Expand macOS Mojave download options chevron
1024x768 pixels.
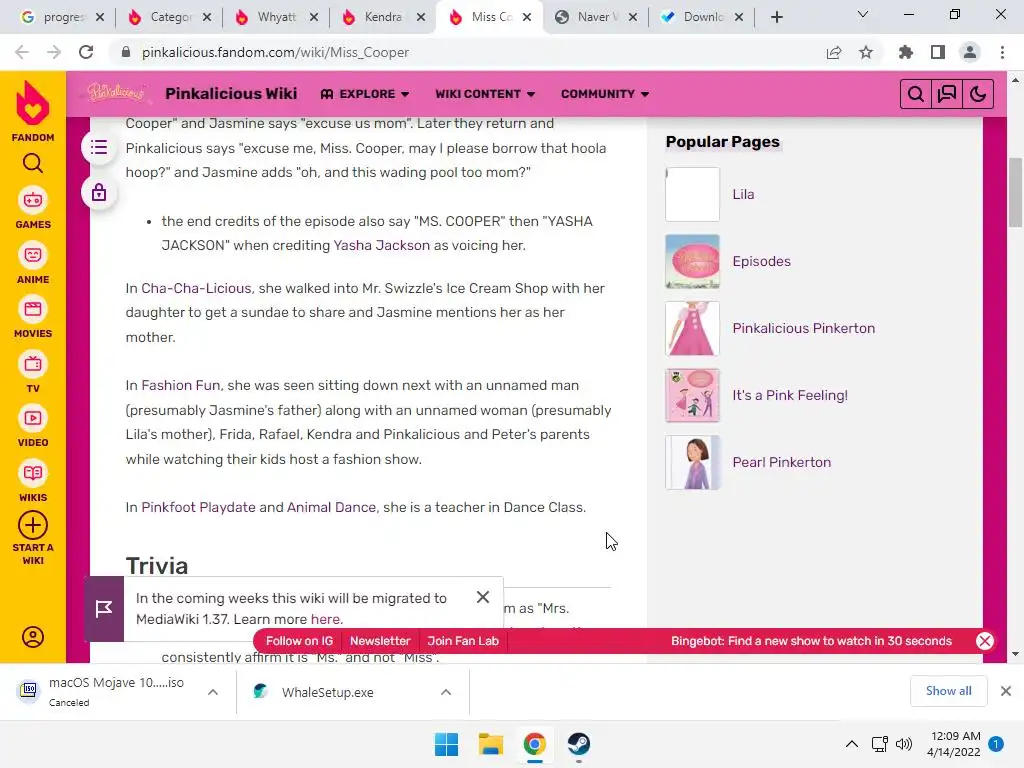[213, 692]
